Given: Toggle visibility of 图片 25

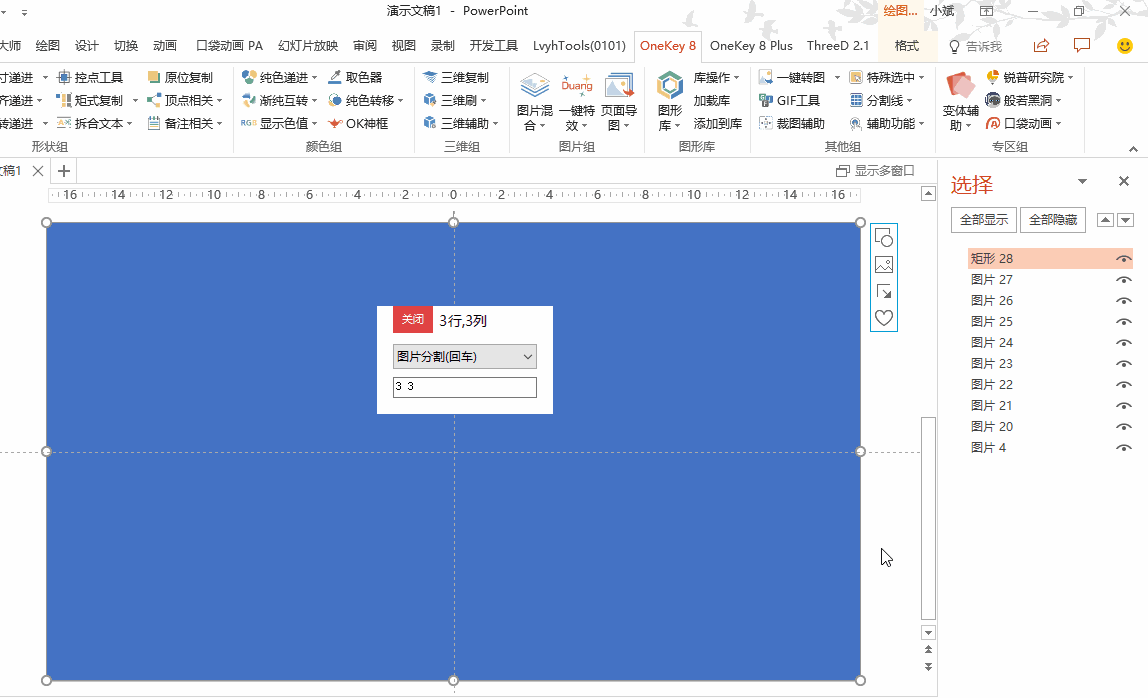Looking at the screenshot, I should [1123, 322].
